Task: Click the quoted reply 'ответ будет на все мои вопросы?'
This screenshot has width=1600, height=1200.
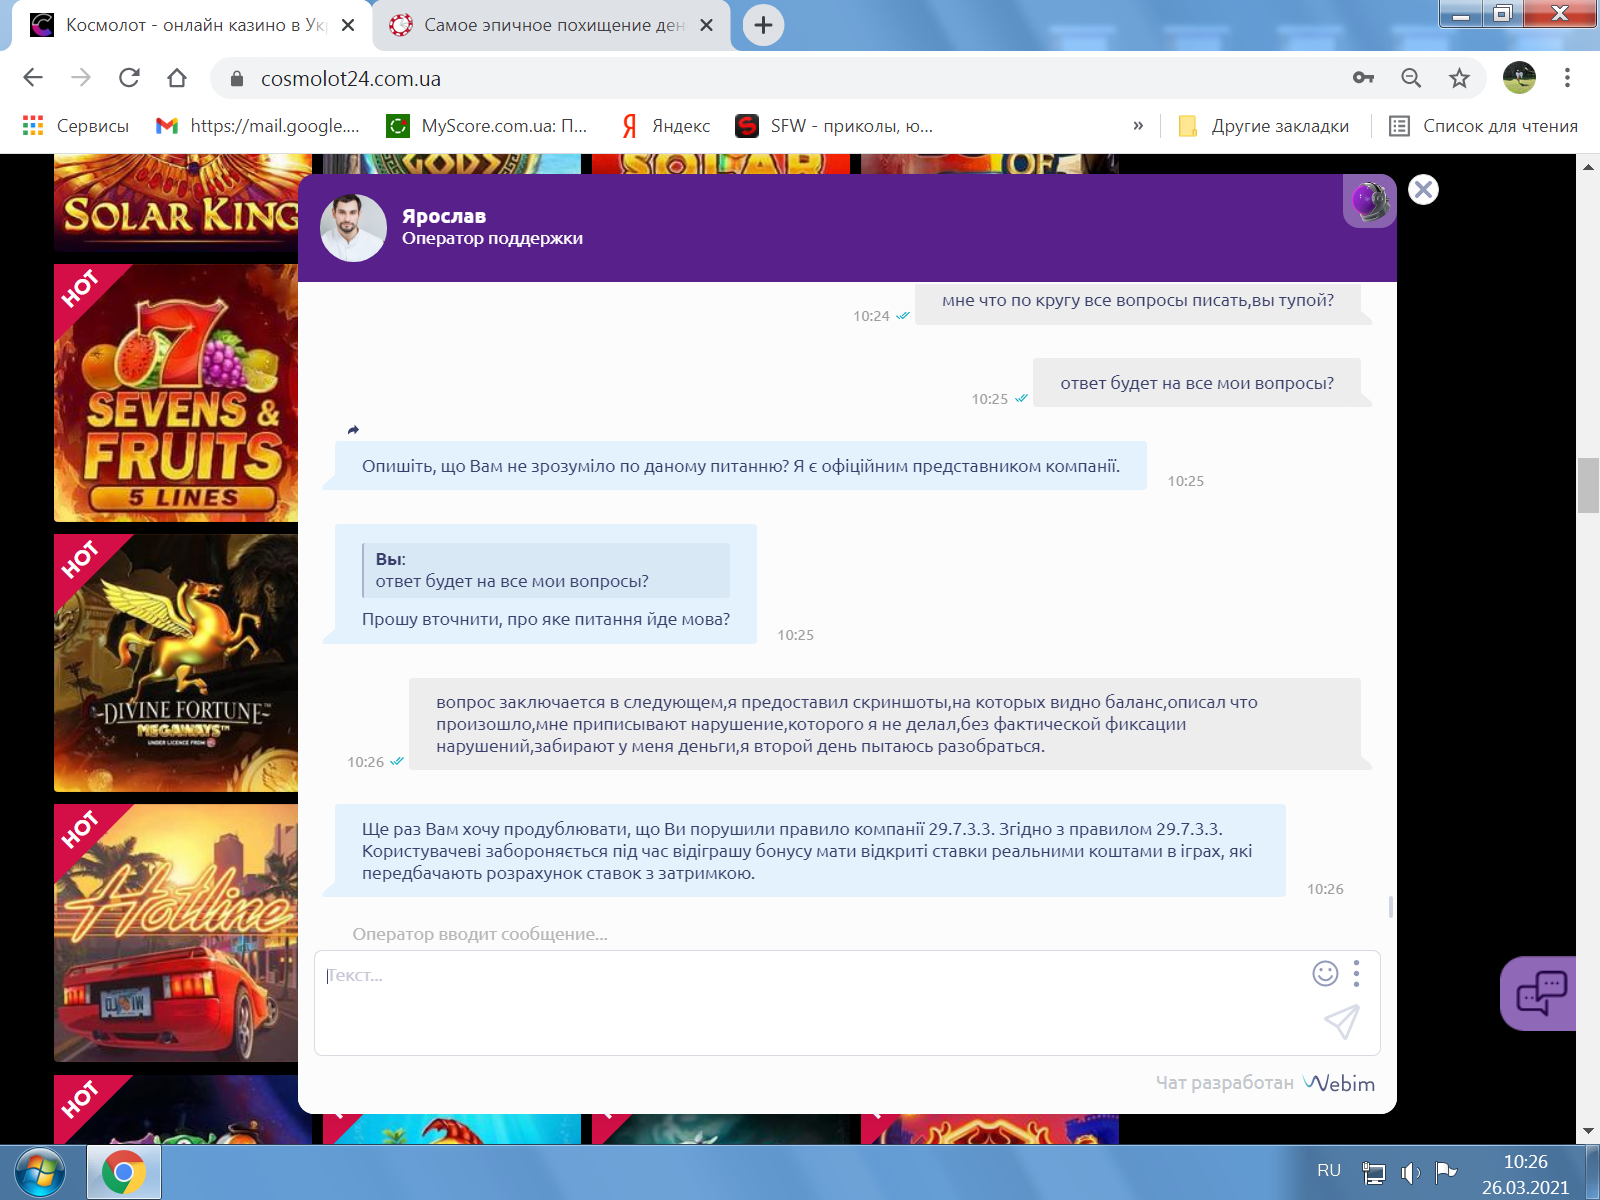Action: tap(546, 570)
